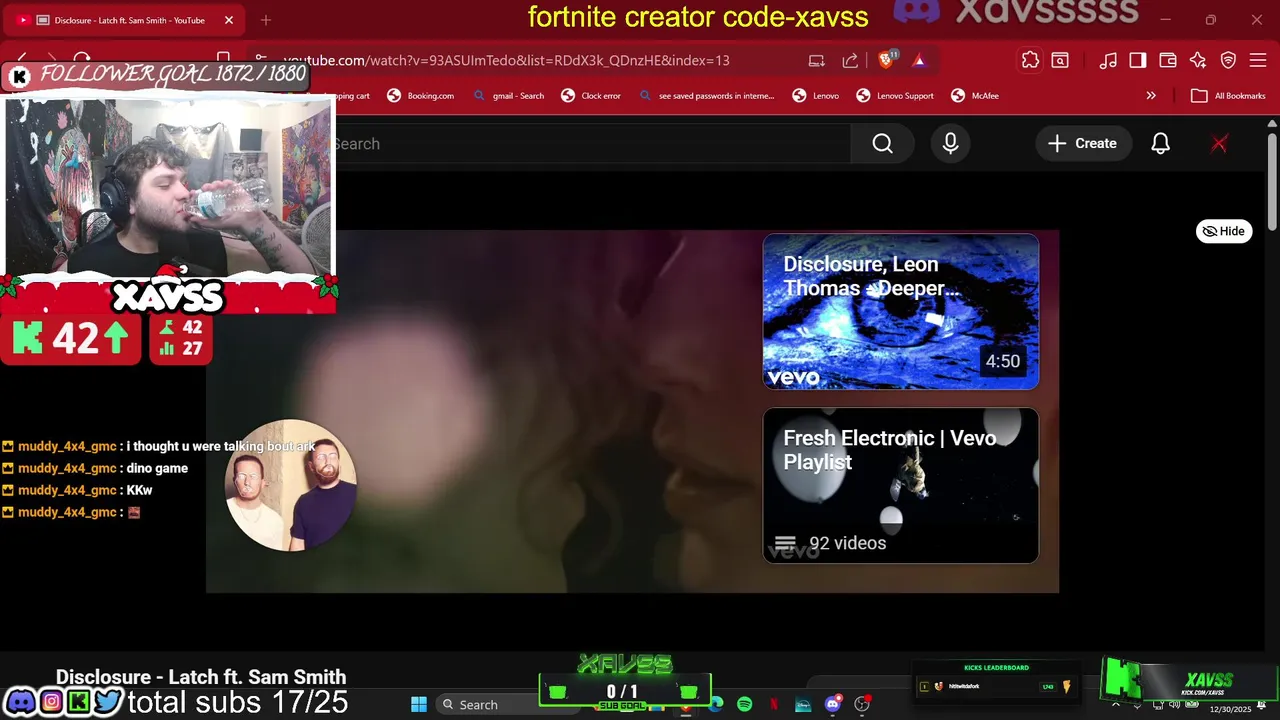Hide end-screen suggestions with Hide button
This screenshot has width=1280, height=720.
1224,231
